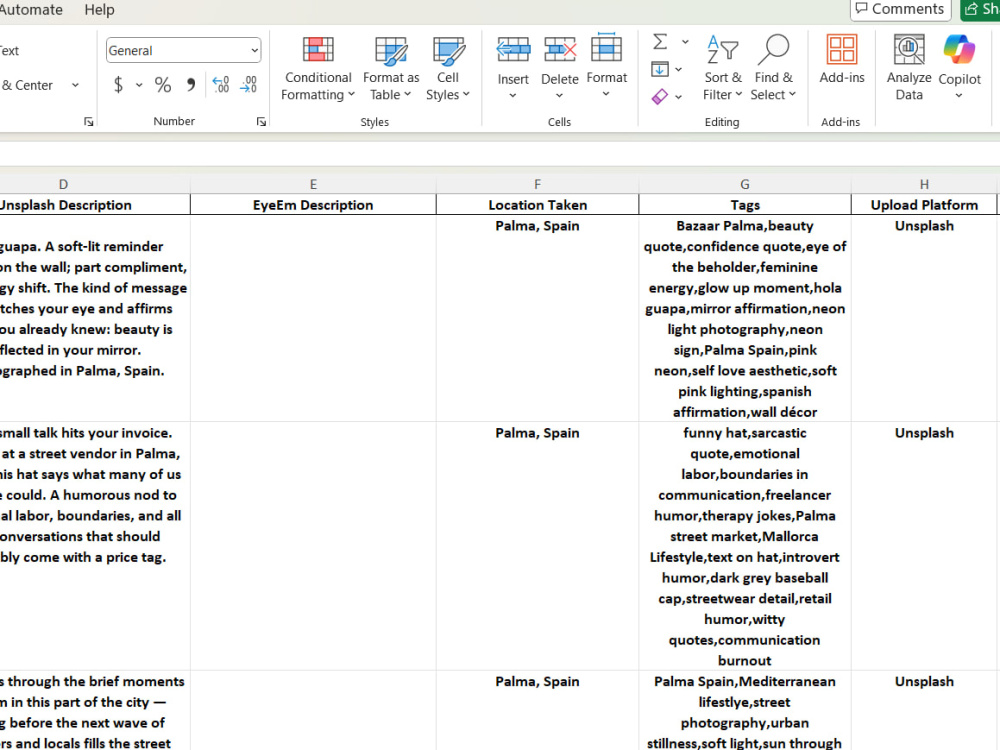Click the Fill down icon
This screenshot has height=750, width=1000.
[x=660, y=69]
